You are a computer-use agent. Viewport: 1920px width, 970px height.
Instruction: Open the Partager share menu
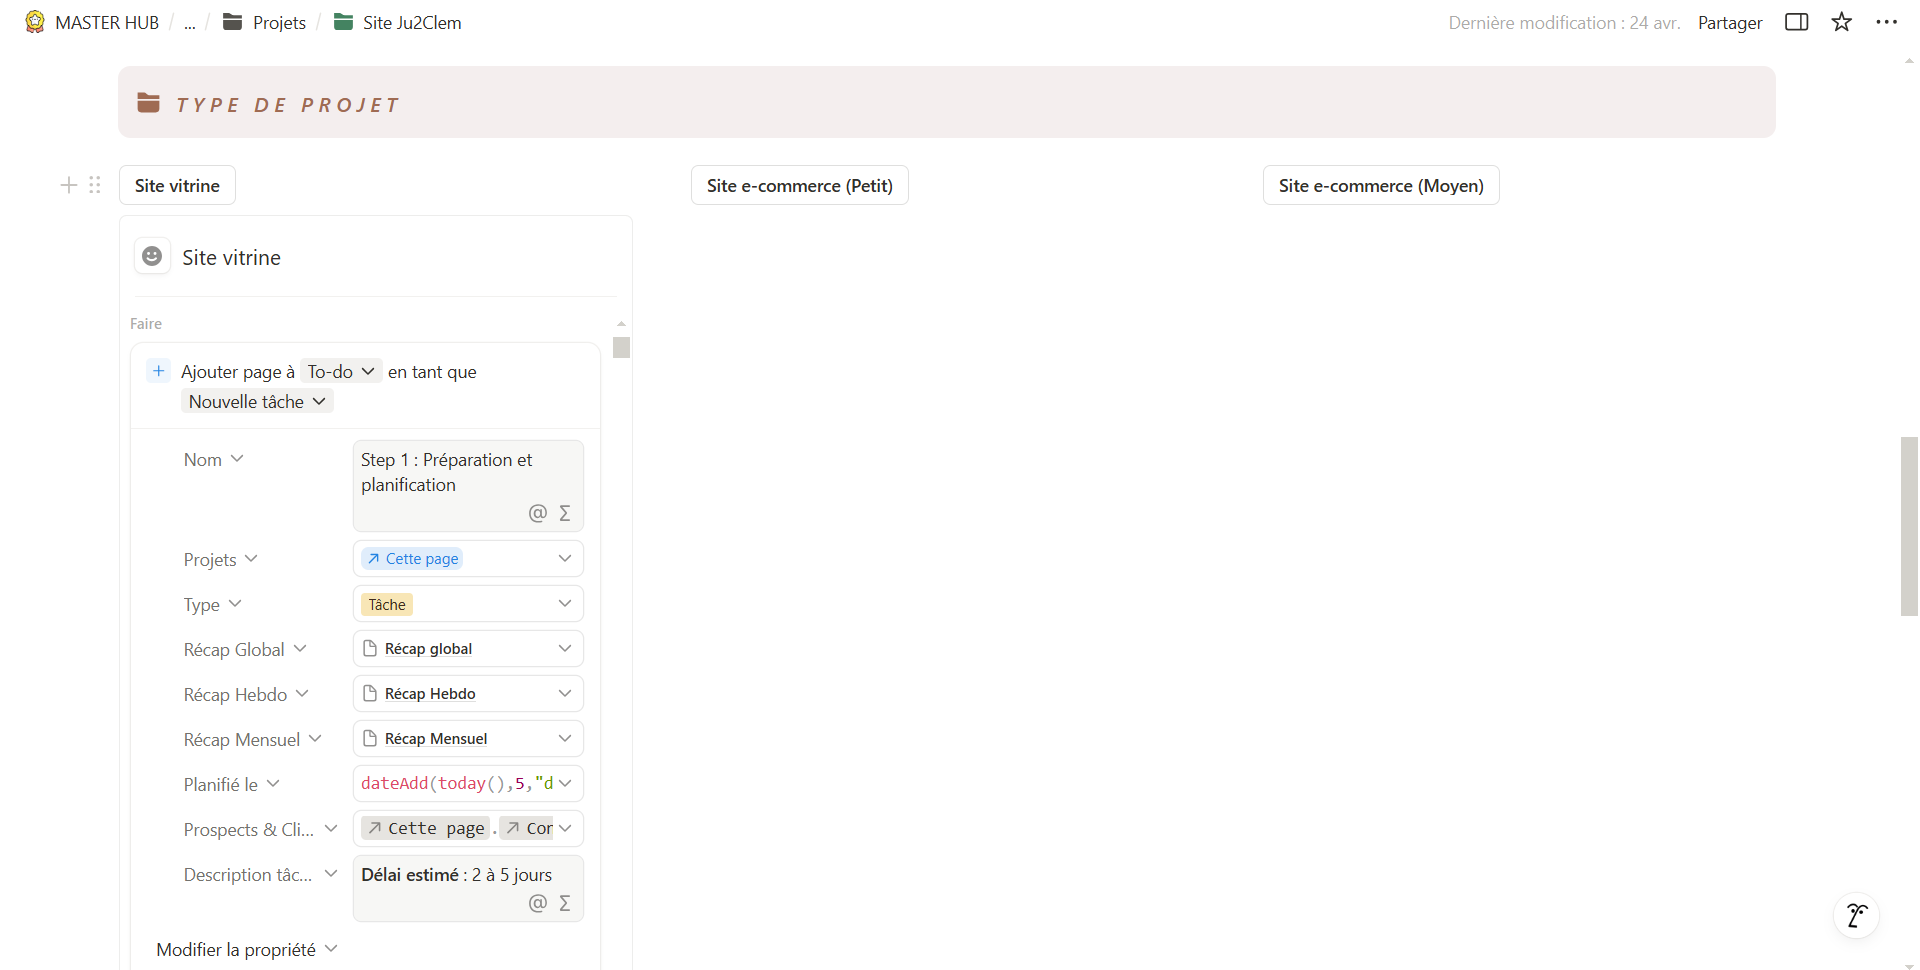coord(1729,22)
